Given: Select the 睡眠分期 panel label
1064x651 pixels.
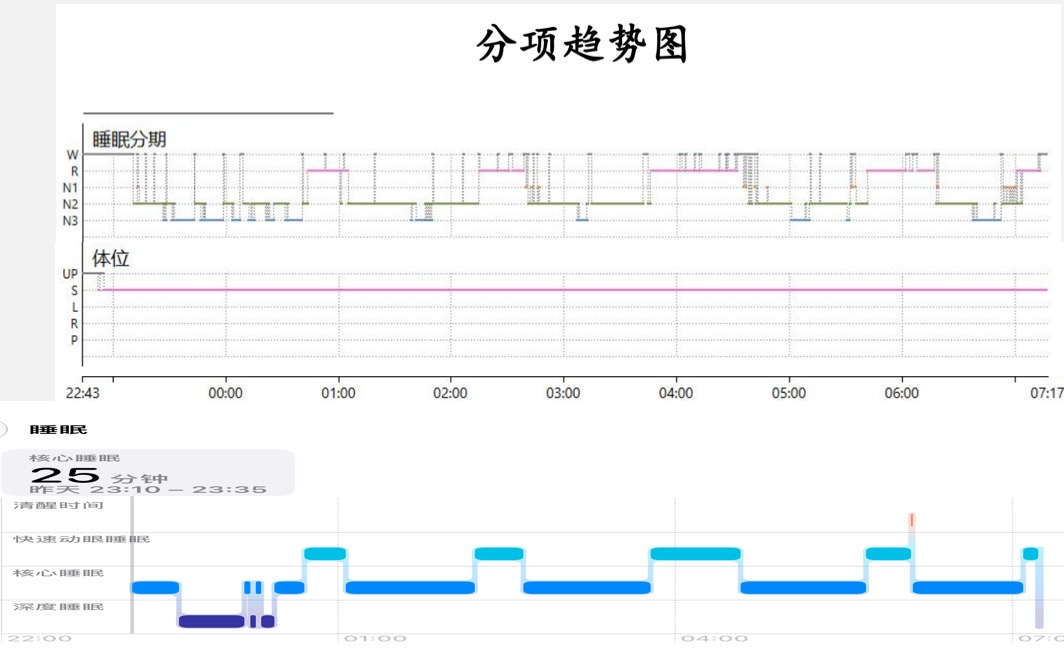Looking at the screenshot, I should [x=130, y=139].
